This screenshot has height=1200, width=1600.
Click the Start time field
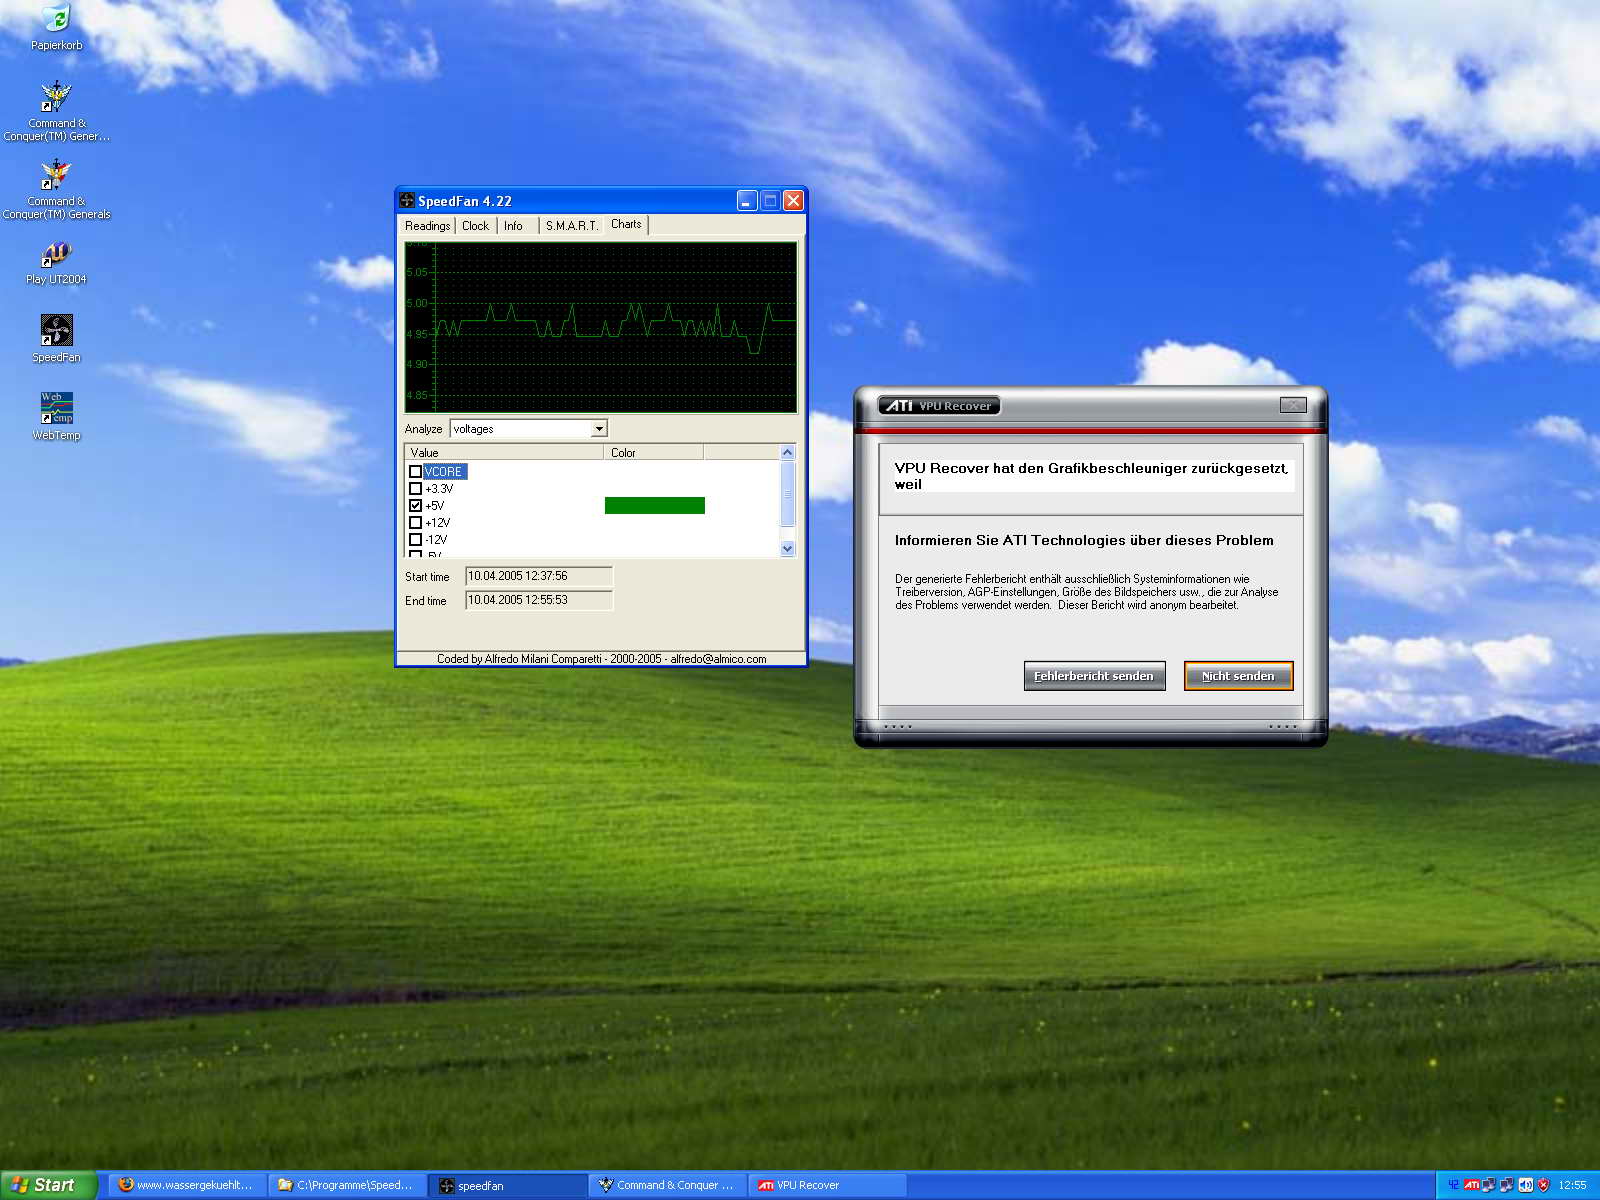[539, 576]
